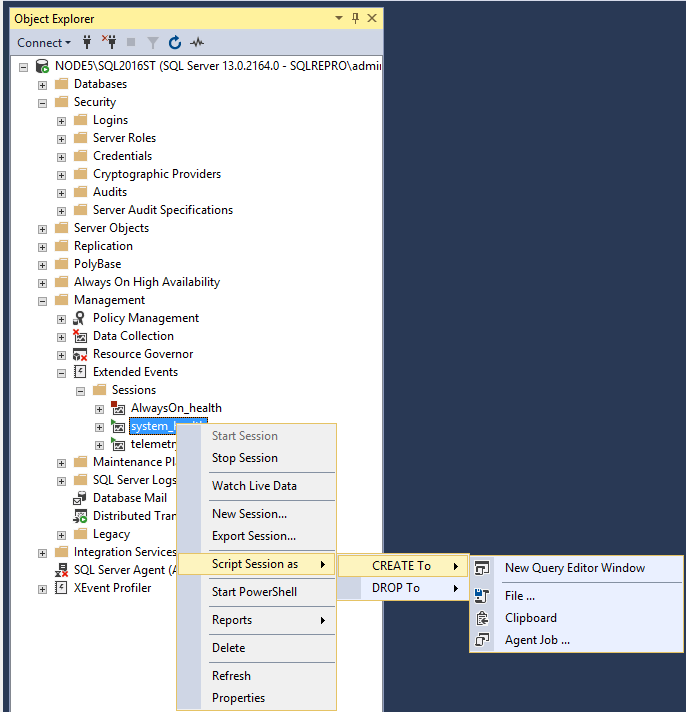The height and width of the screenshot is (712, 686).
Task: Select Stop Session in context menu
Action: click(x=244, y=458)
